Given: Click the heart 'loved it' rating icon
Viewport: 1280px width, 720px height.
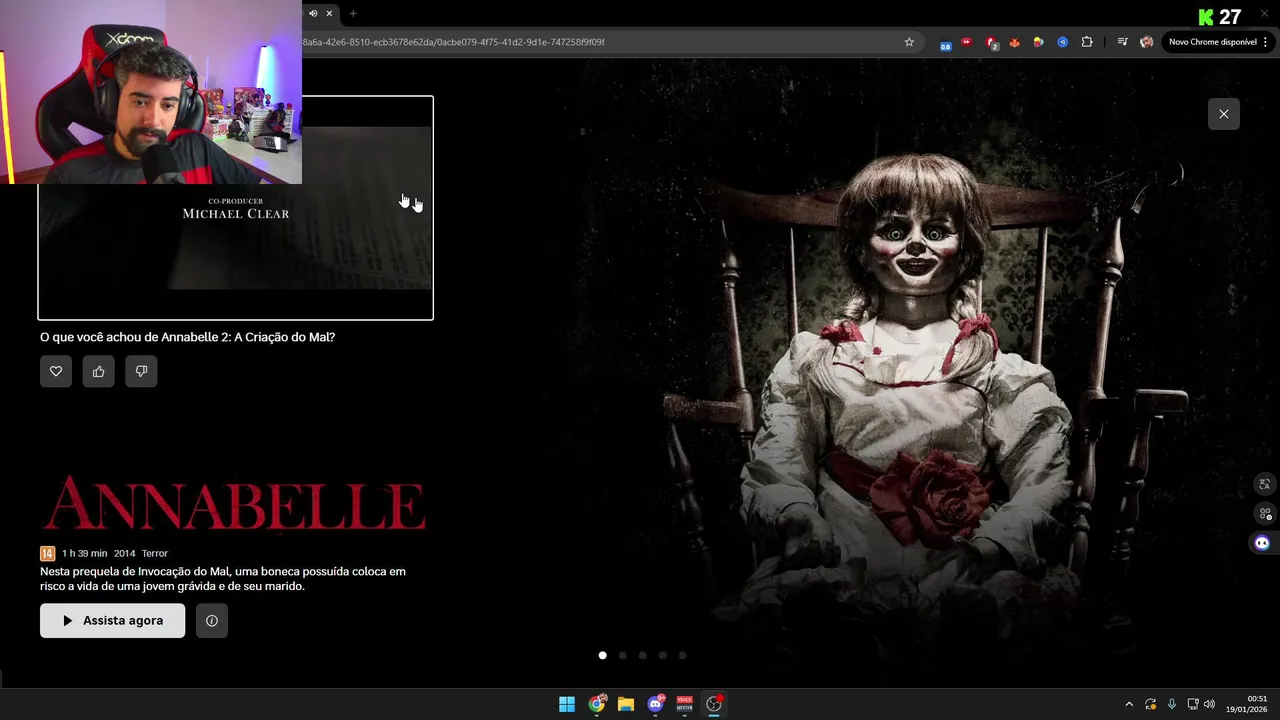Looking at the screenshot, I should 56,371.
